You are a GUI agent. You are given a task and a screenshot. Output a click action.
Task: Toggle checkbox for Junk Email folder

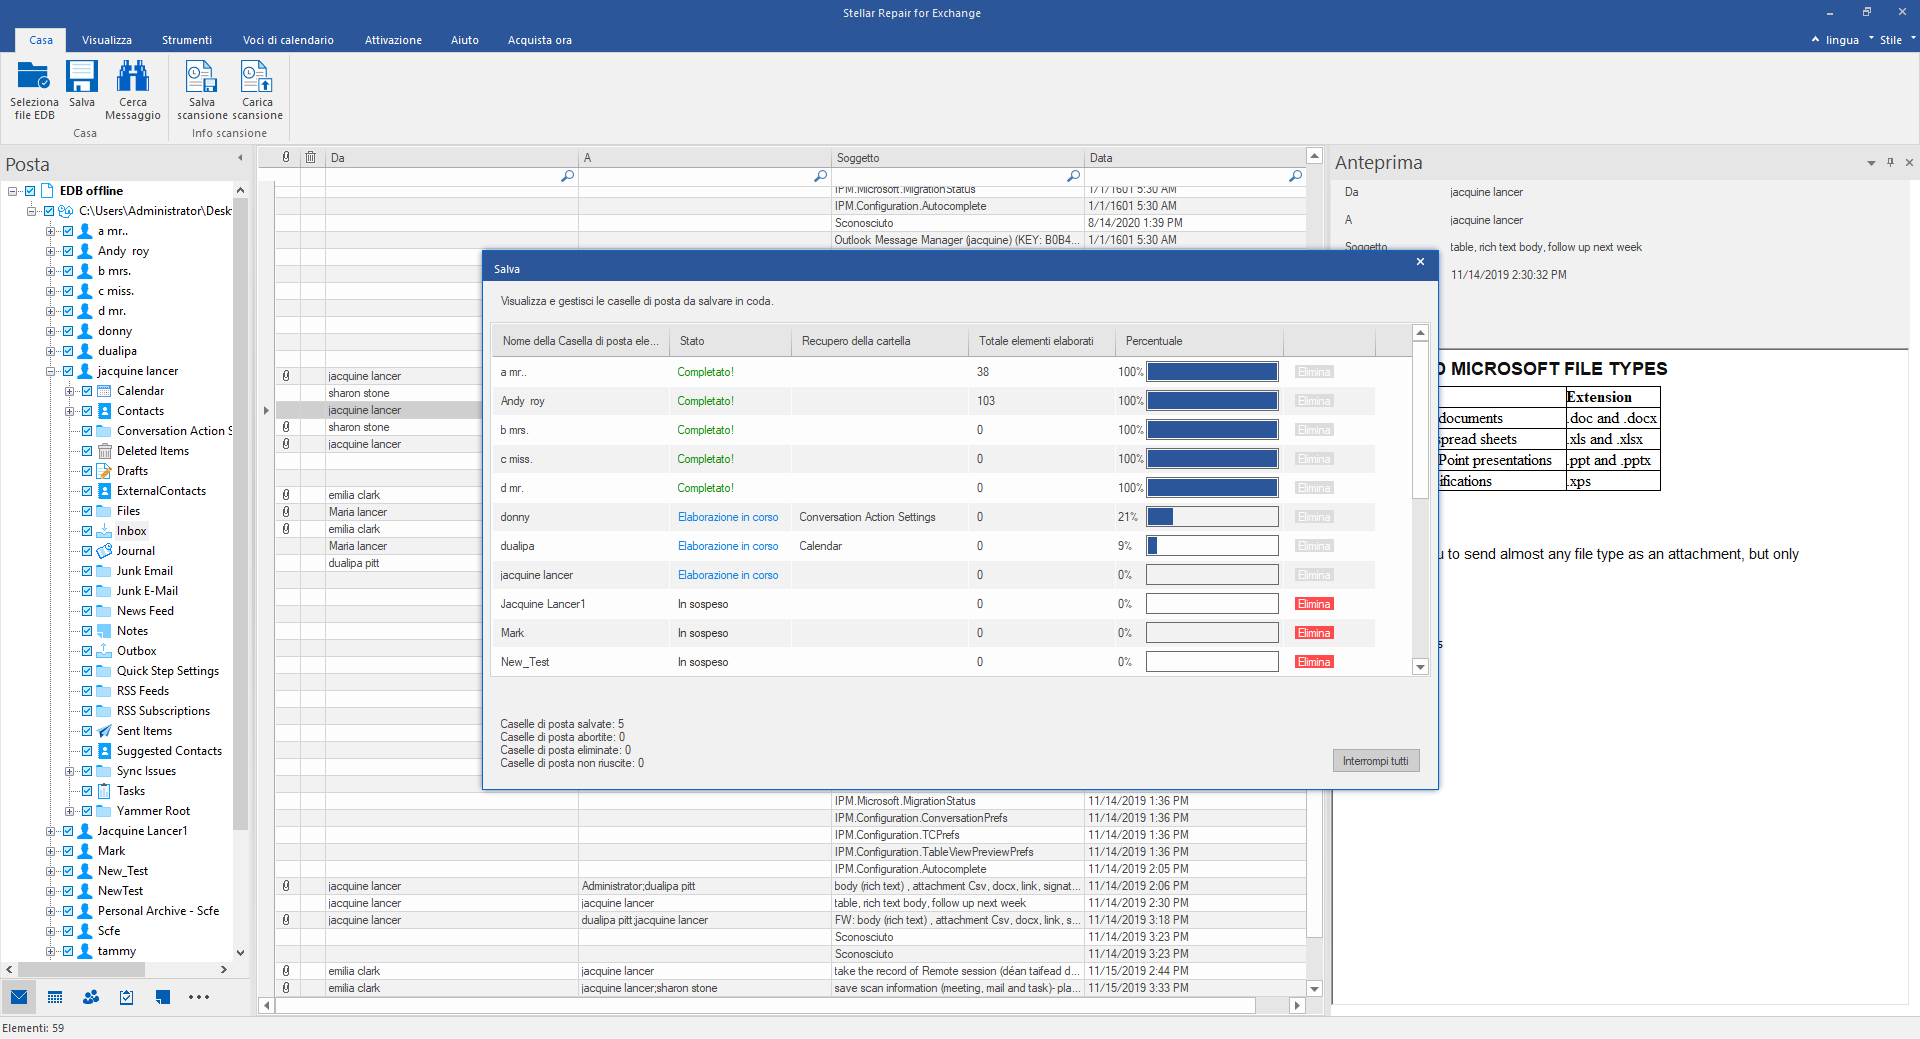point(87,571)
